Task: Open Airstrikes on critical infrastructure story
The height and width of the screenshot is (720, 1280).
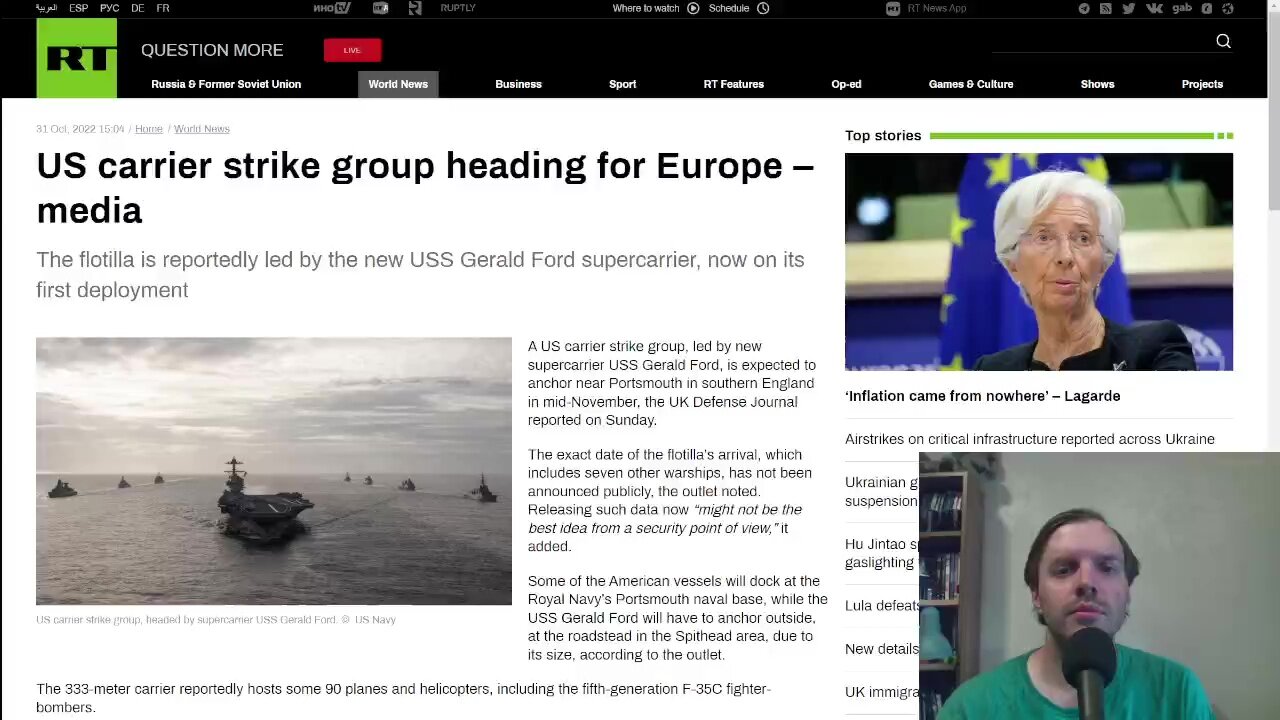Action: click(1030, 439)
